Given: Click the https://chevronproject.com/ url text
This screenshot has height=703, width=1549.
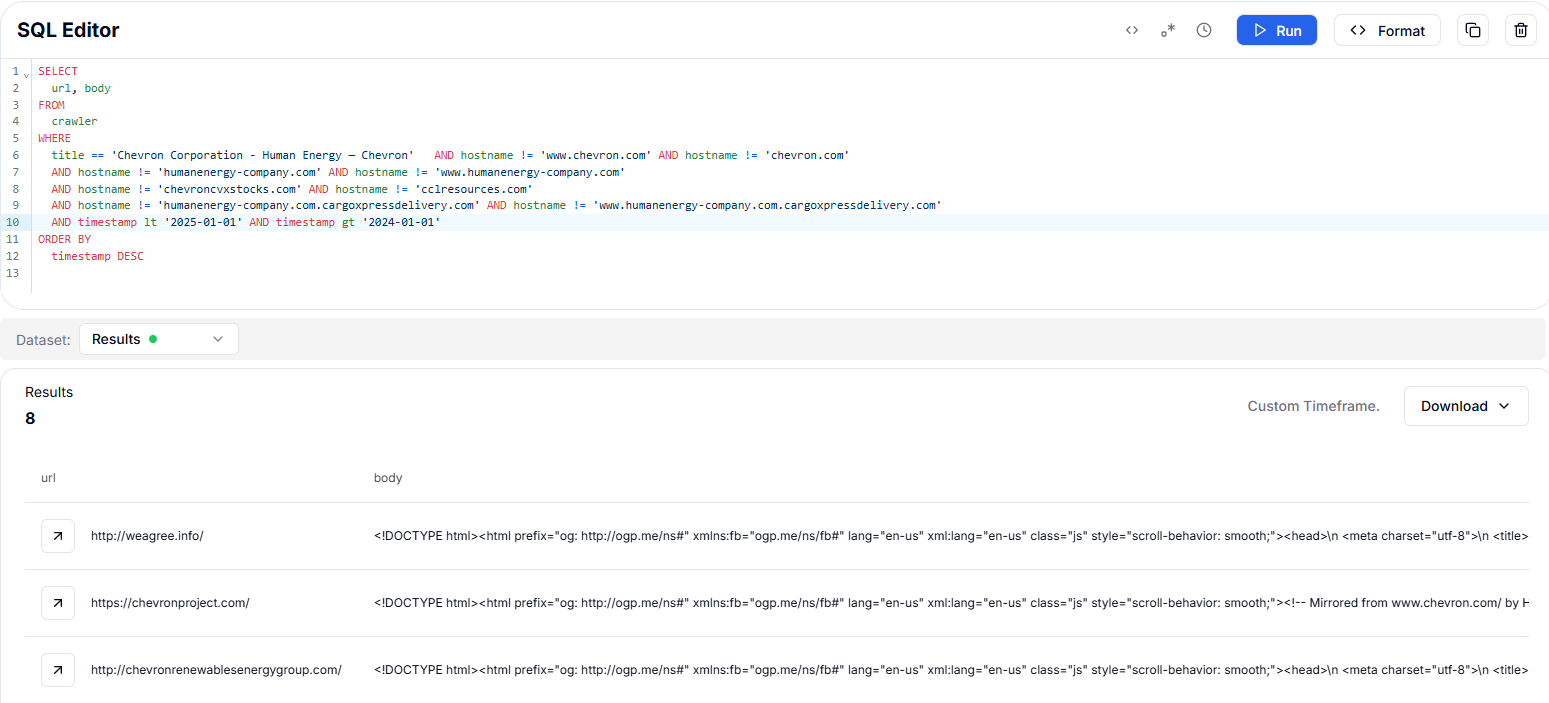Looking at the screenshot, I should (170, 603).
